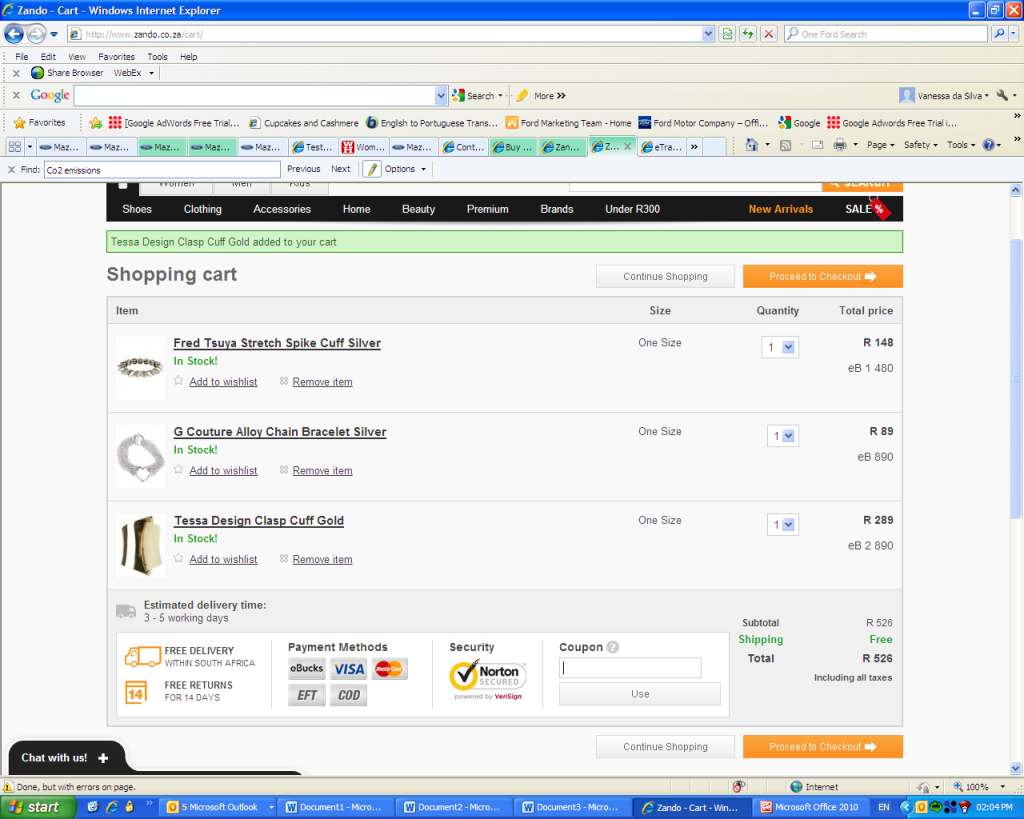
Task: Click the G Couture bracelet product thumbnail
Action: (140, 457)
